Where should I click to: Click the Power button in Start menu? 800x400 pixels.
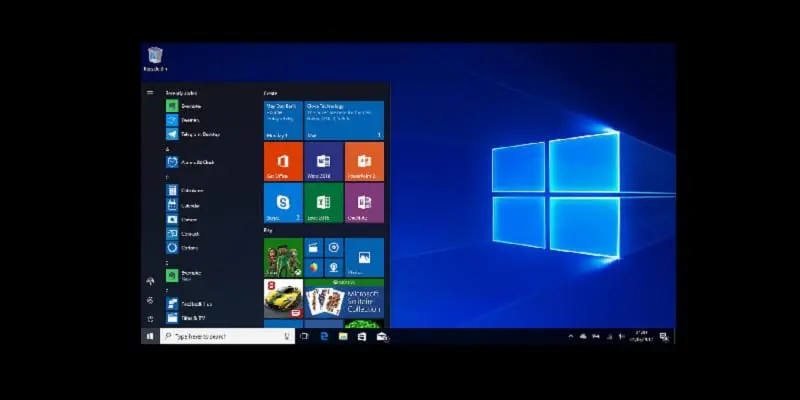point(150,319)
